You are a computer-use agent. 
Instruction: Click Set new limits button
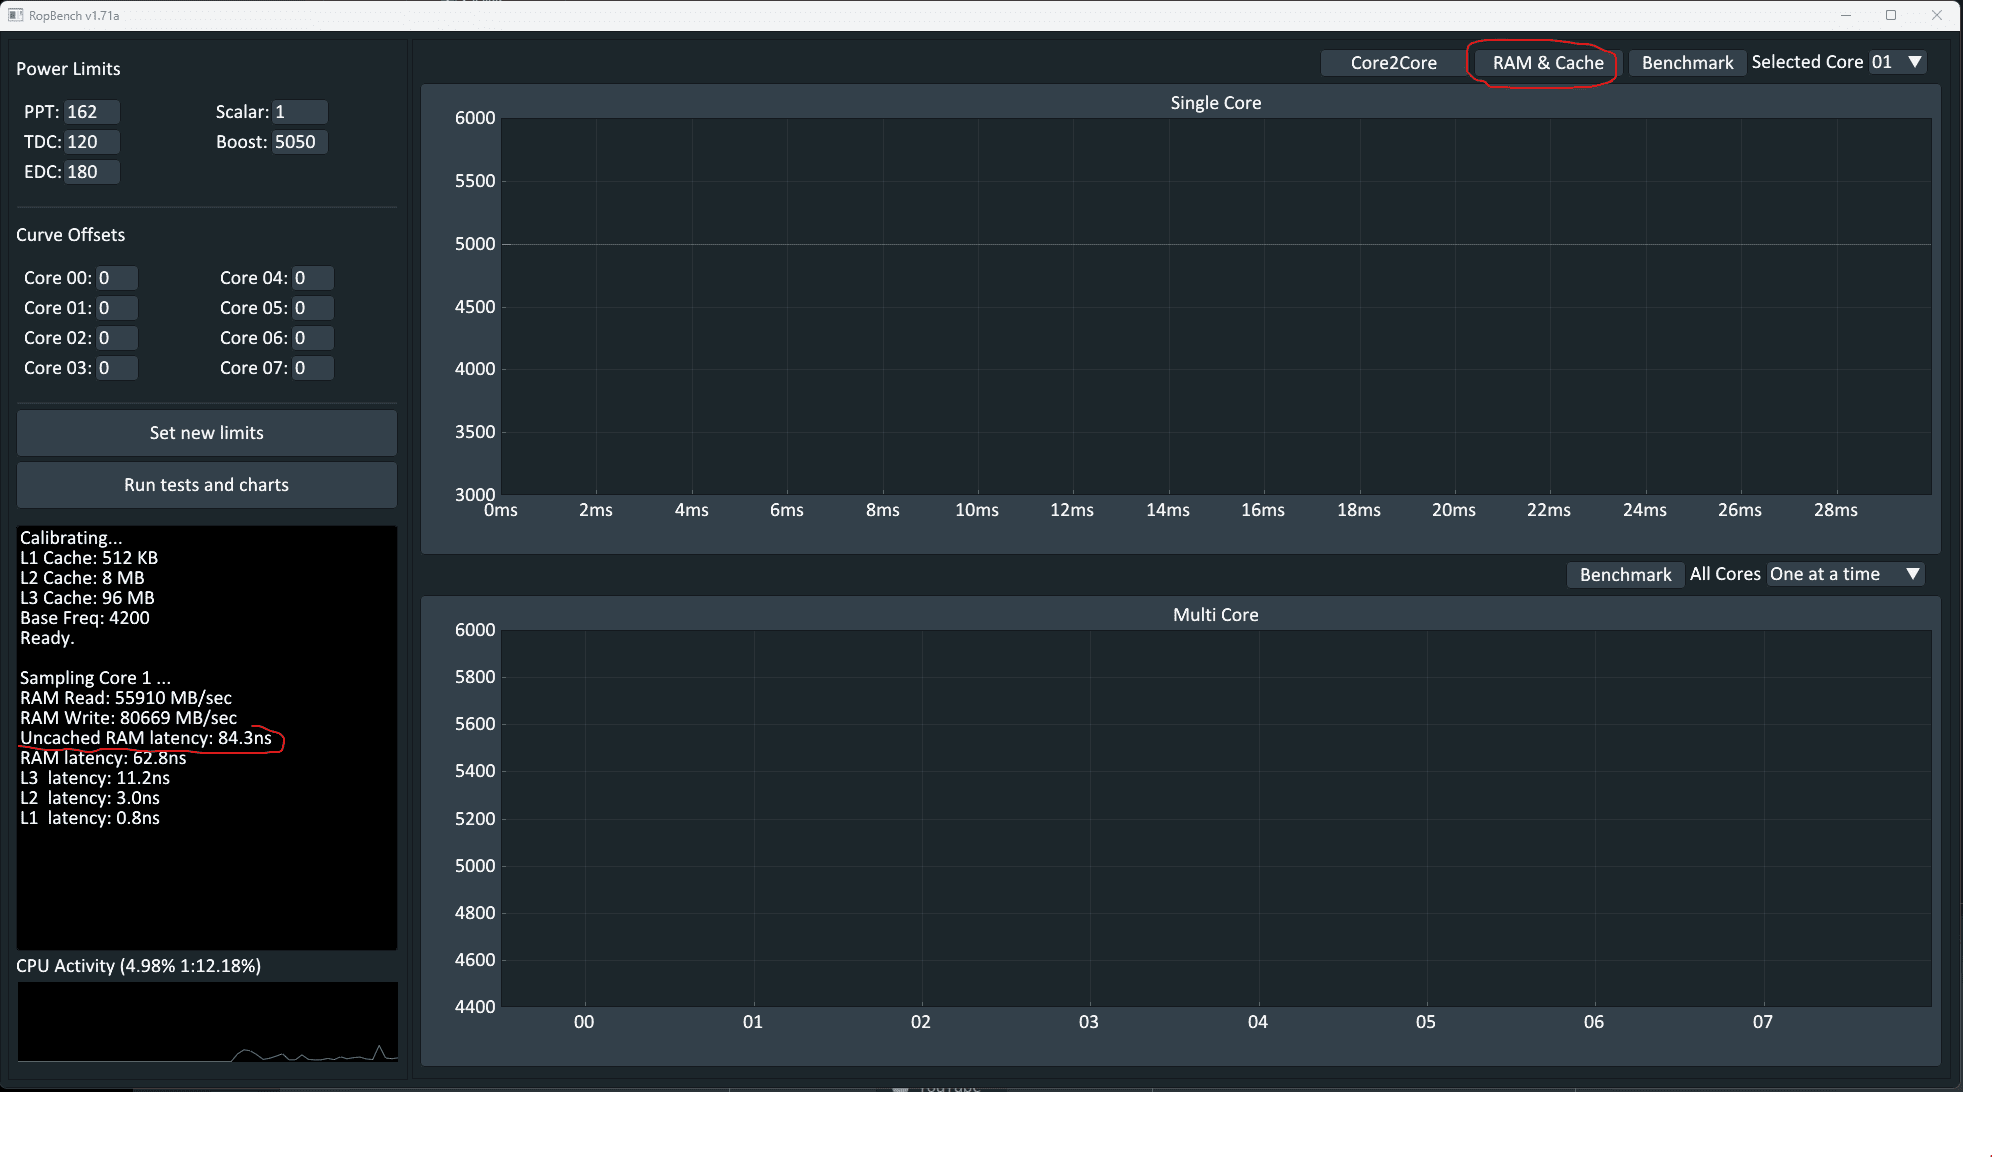tap(207, 433)
